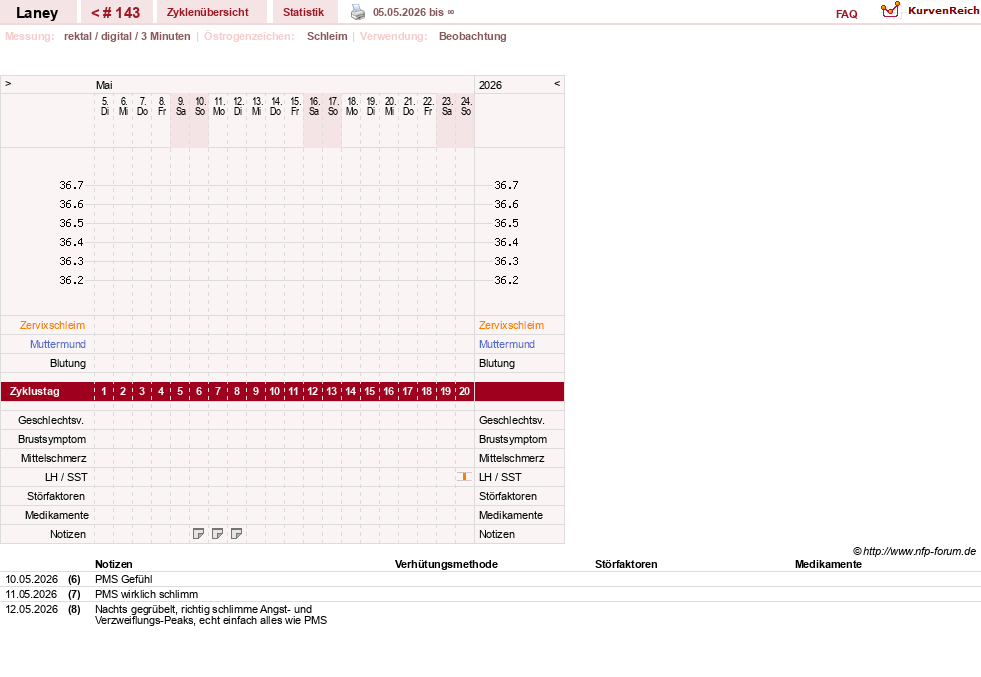Click the left Notizen row label
Viewport: 981px width, 677px height.
point(68,534)
